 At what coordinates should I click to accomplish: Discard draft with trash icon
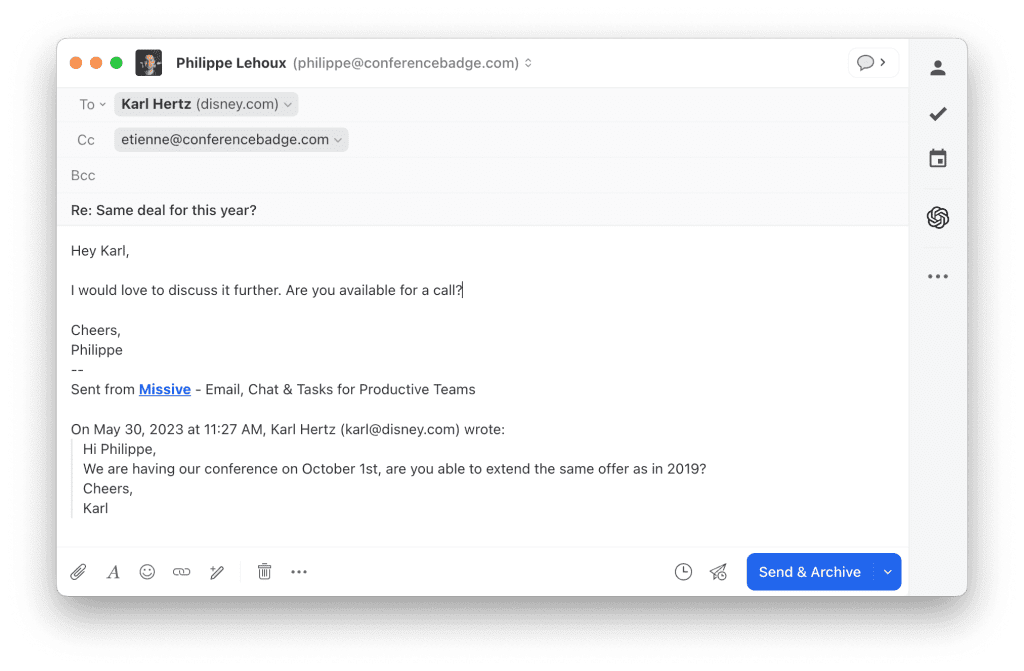264,572
